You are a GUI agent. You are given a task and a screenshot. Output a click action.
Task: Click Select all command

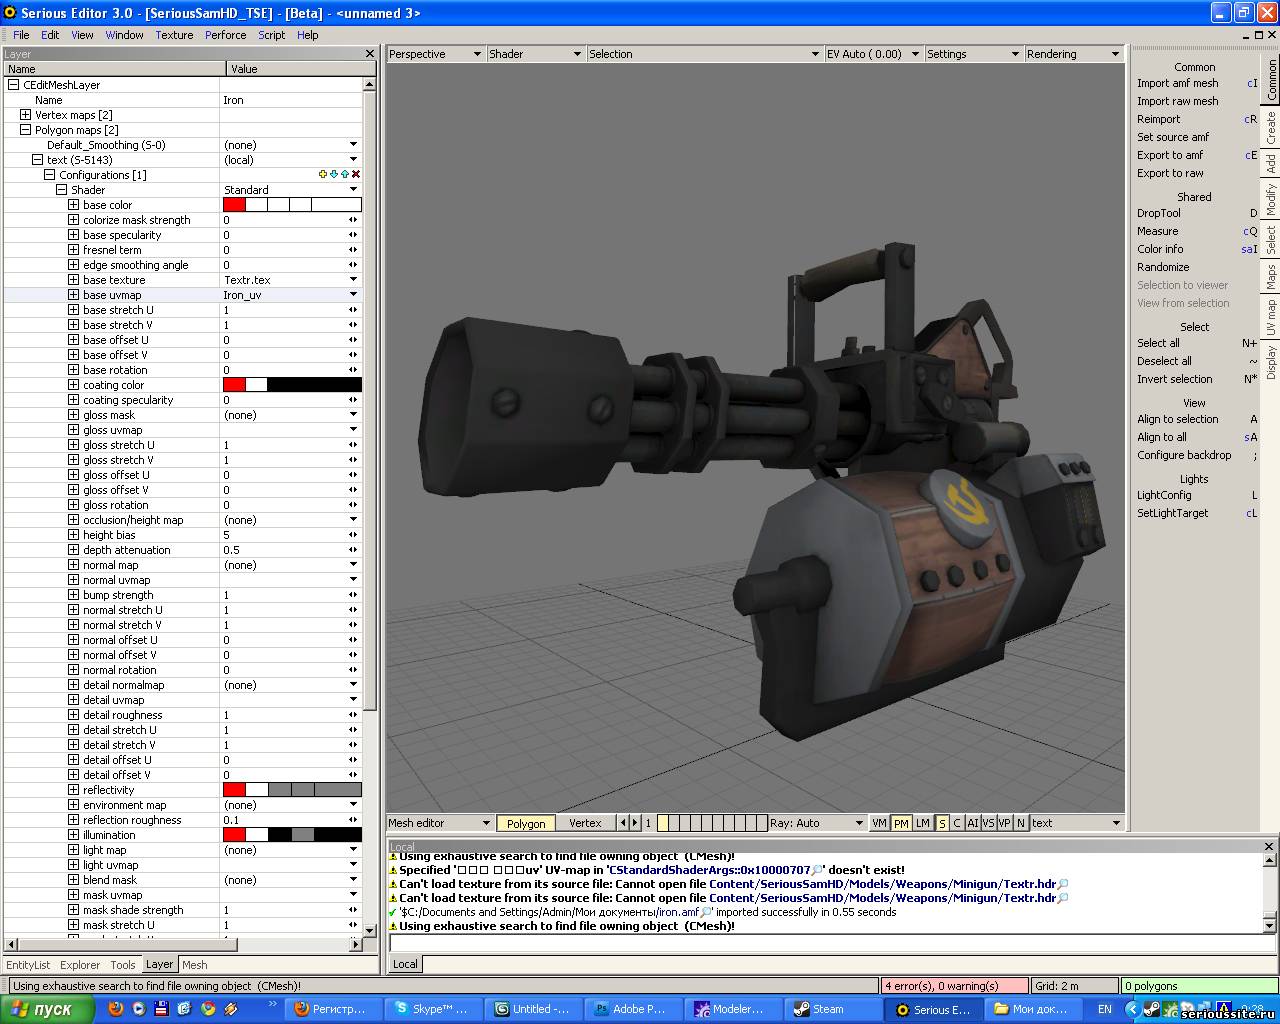(1158, 343)
